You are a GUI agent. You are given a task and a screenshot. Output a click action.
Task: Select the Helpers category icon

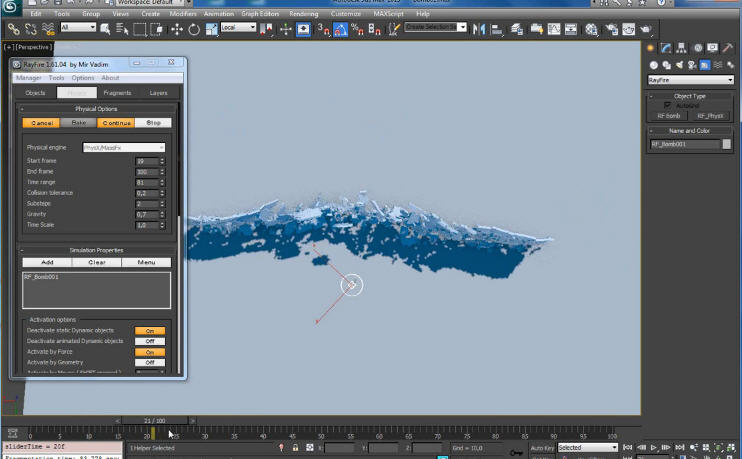[704, 65]
